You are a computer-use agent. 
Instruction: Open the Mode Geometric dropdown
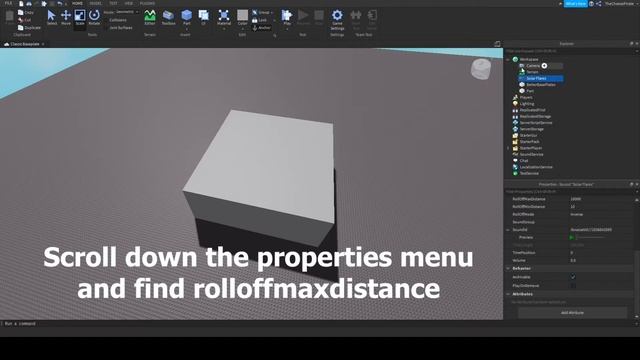(127, 12)
